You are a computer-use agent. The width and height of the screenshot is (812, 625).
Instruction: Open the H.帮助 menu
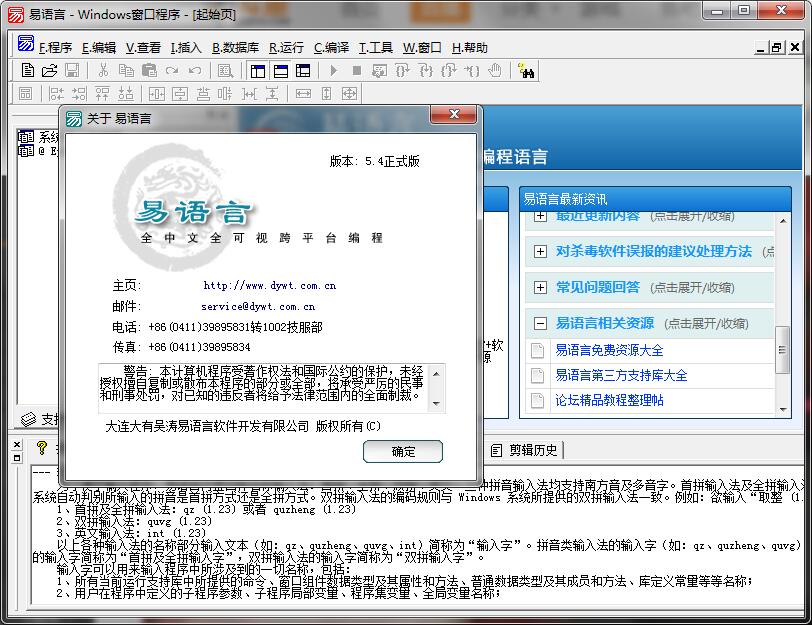pos(470,48)
